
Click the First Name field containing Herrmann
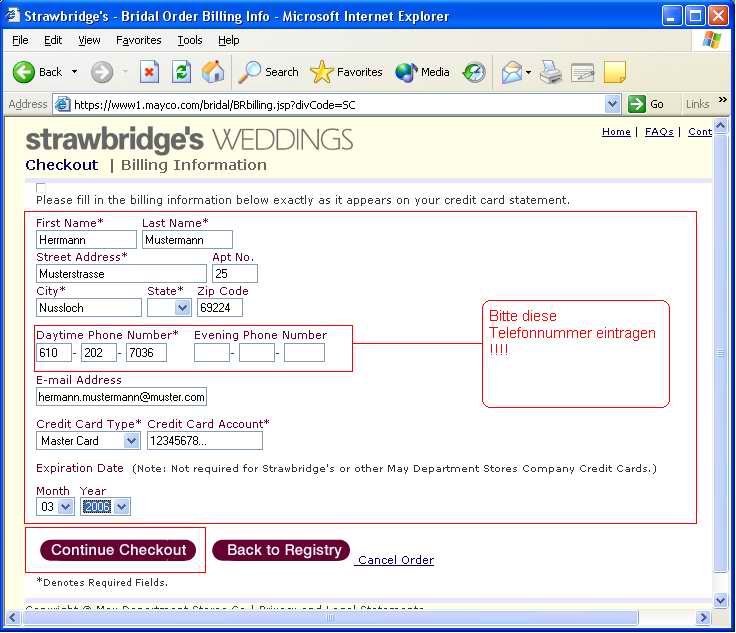[x=86, y=240]
